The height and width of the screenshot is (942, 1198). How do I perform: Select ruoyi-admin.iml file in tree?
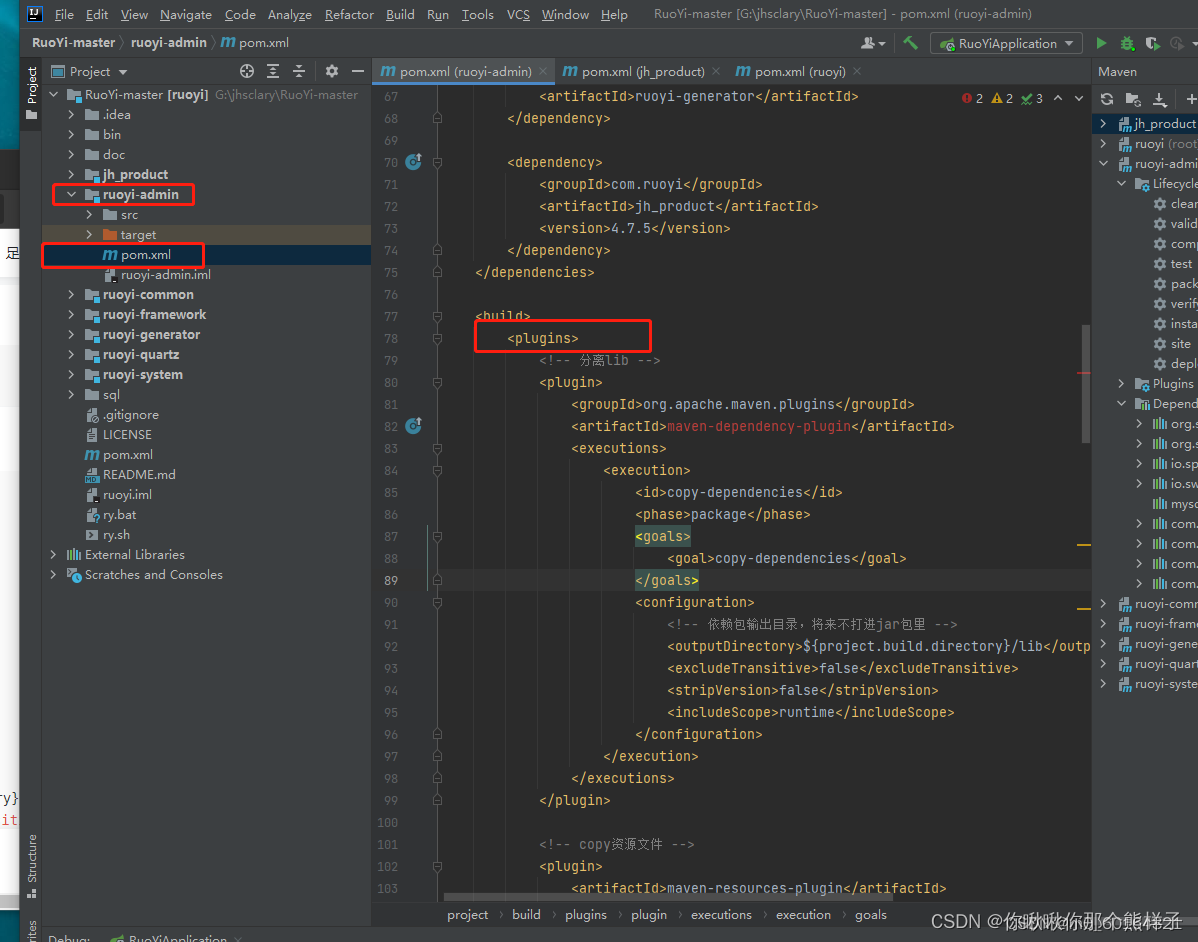[x=157, y=275]
